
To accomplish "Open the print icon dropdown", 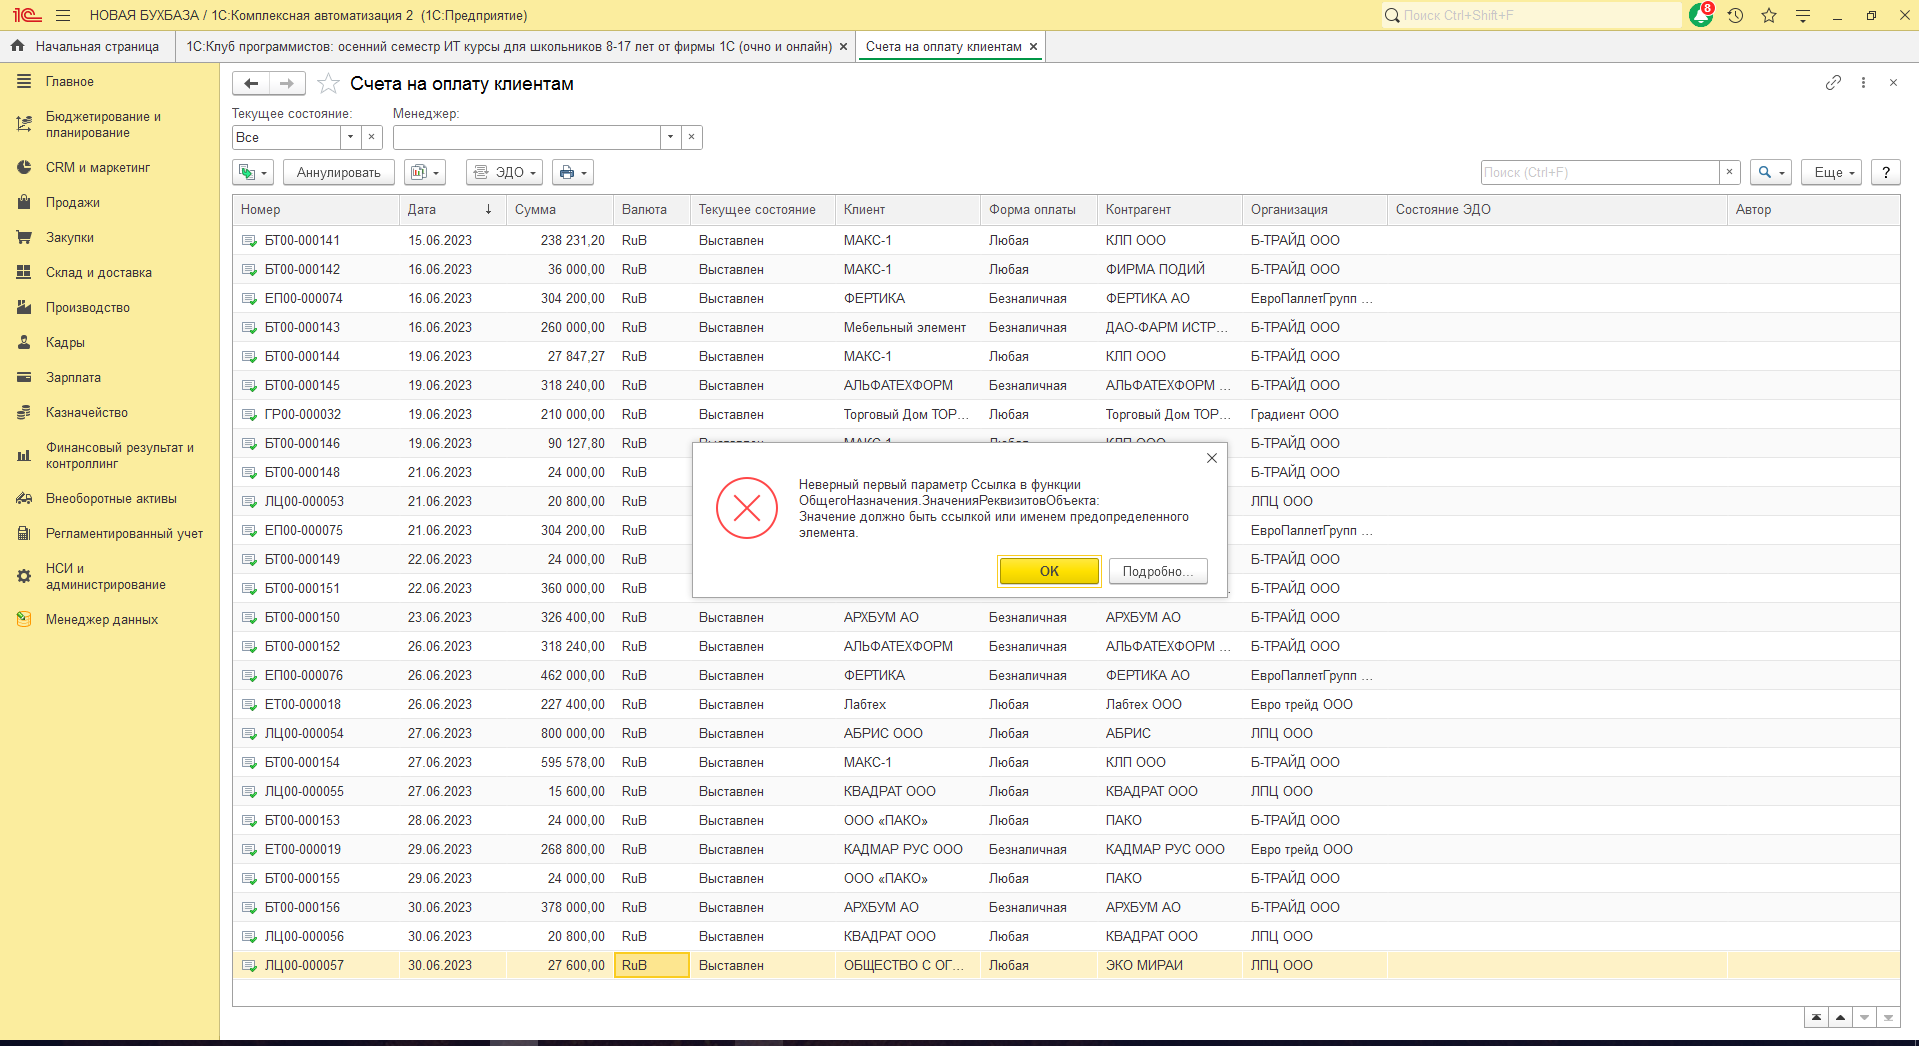I will coord(572,172).
